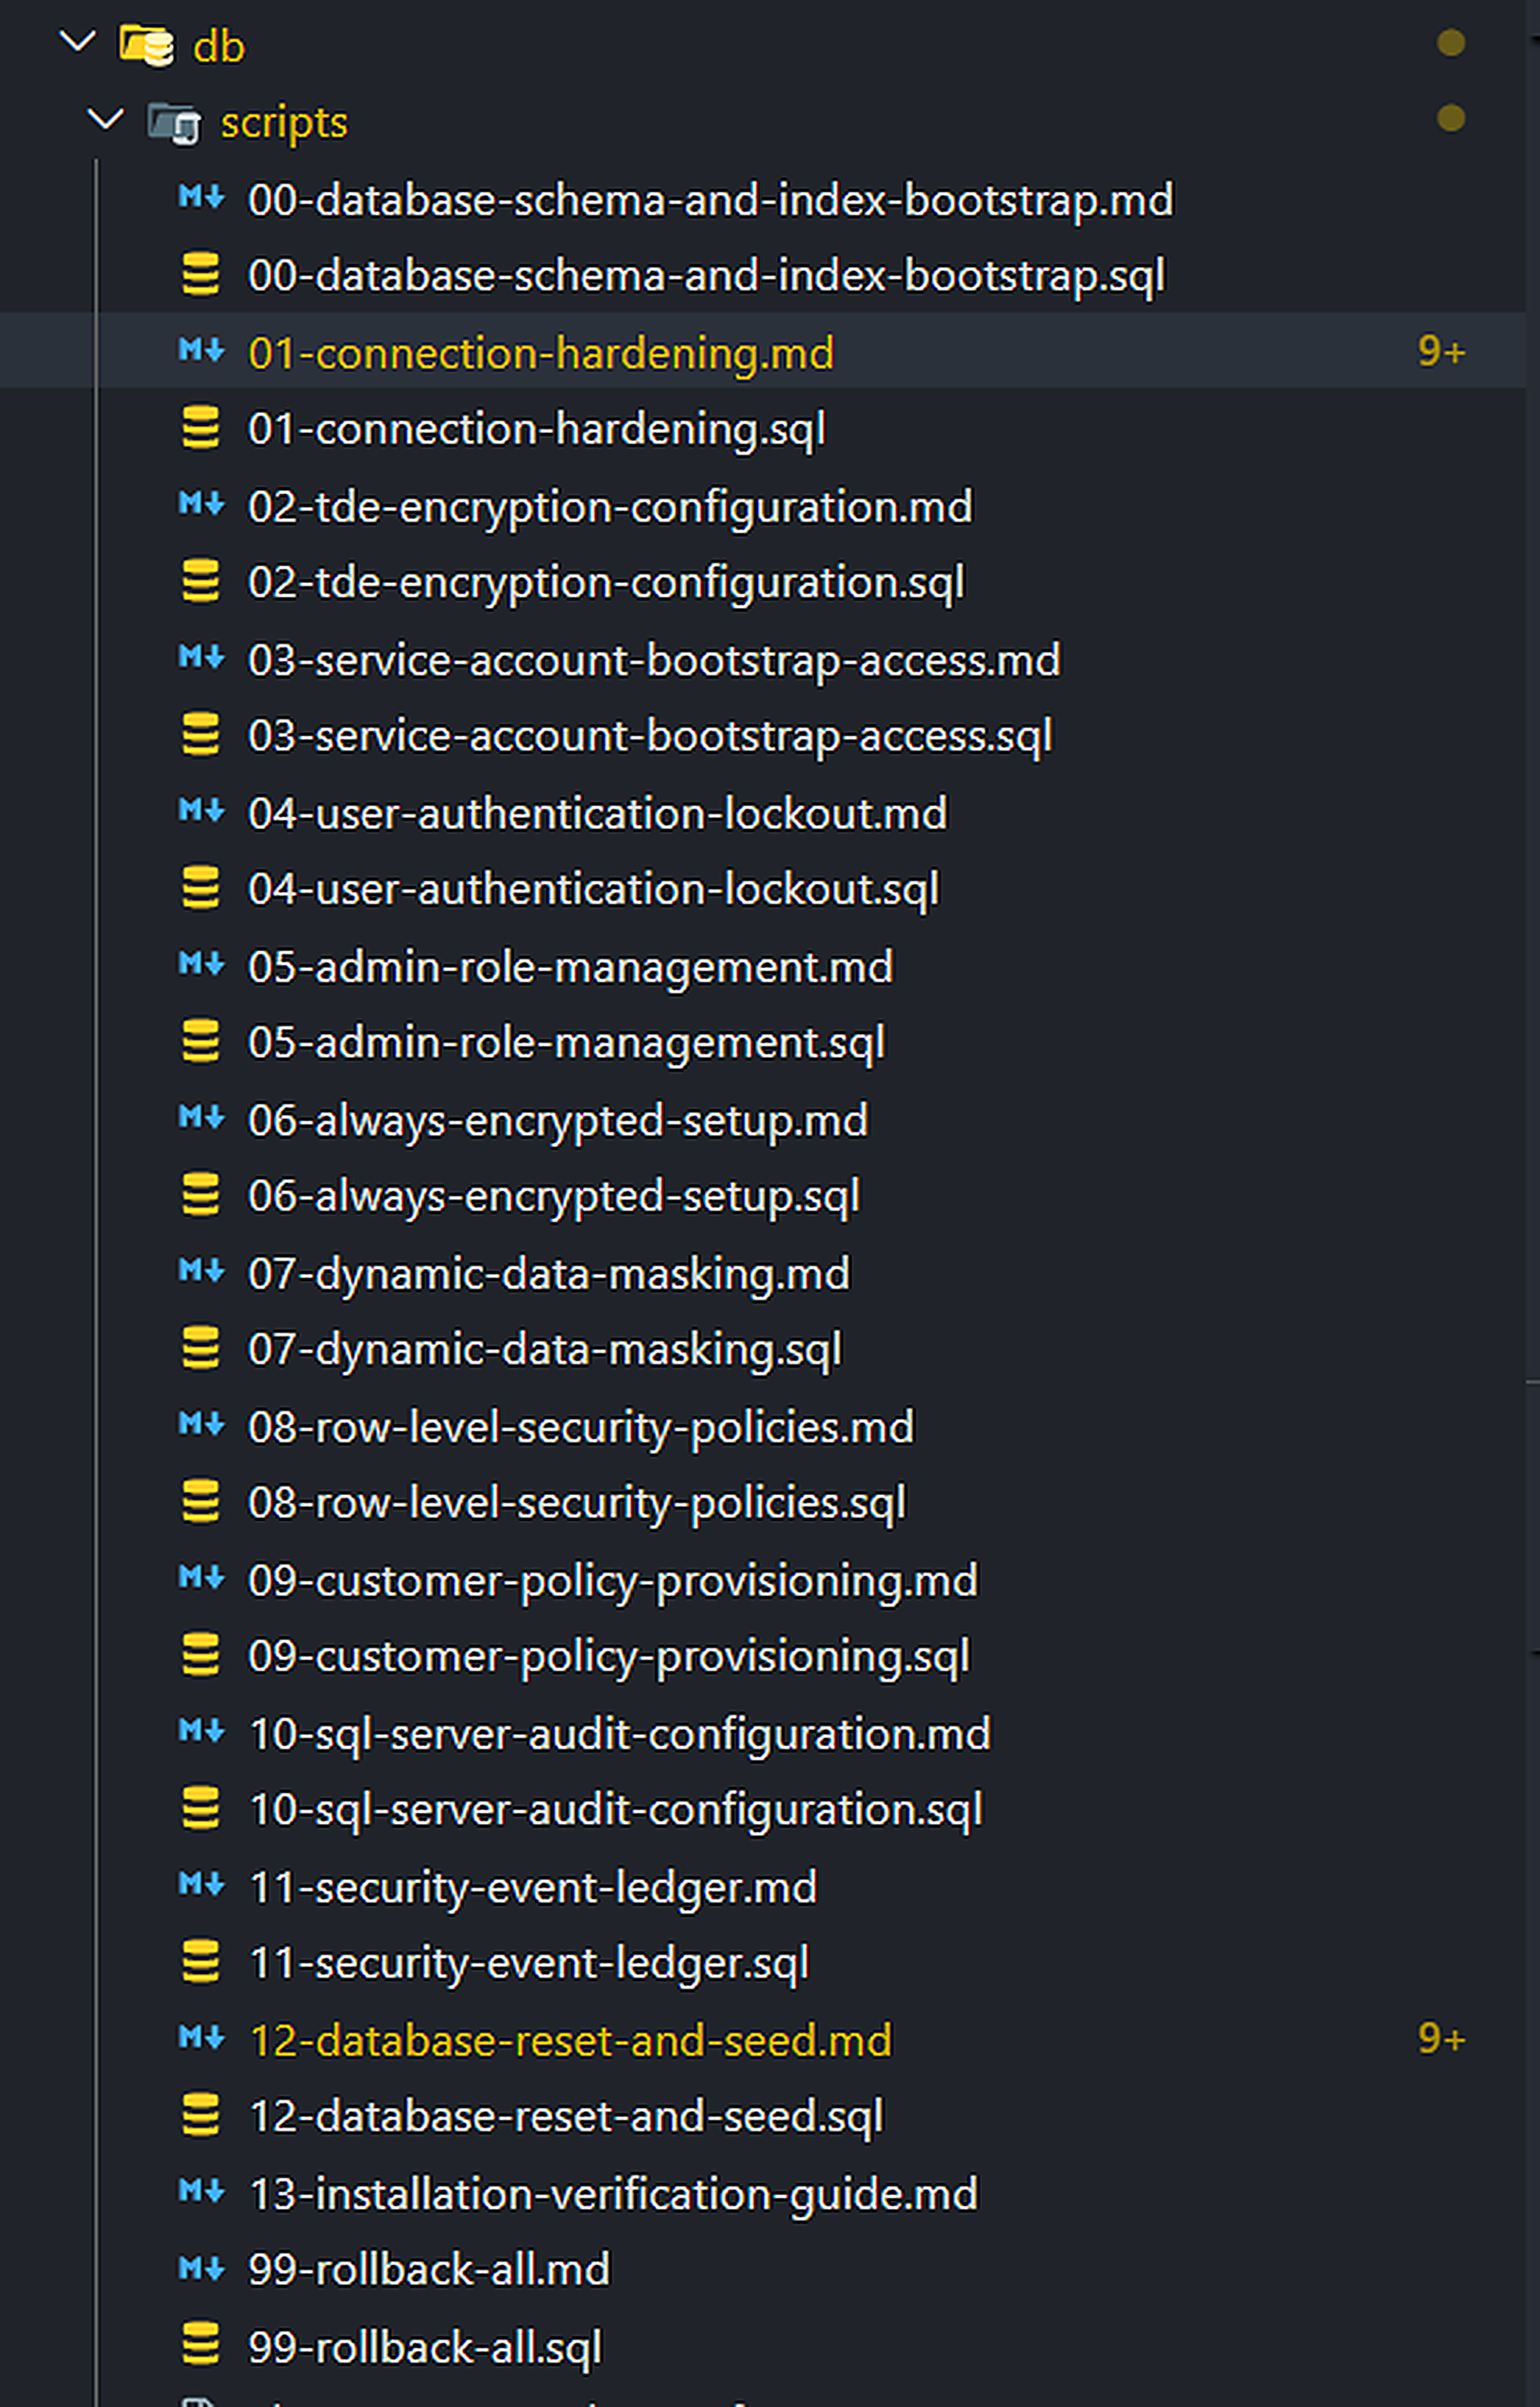Click SQL icon of 03-service-account-bootstrap-access.sql
Screen dimensions: 1540x2407
click(201, 734)
